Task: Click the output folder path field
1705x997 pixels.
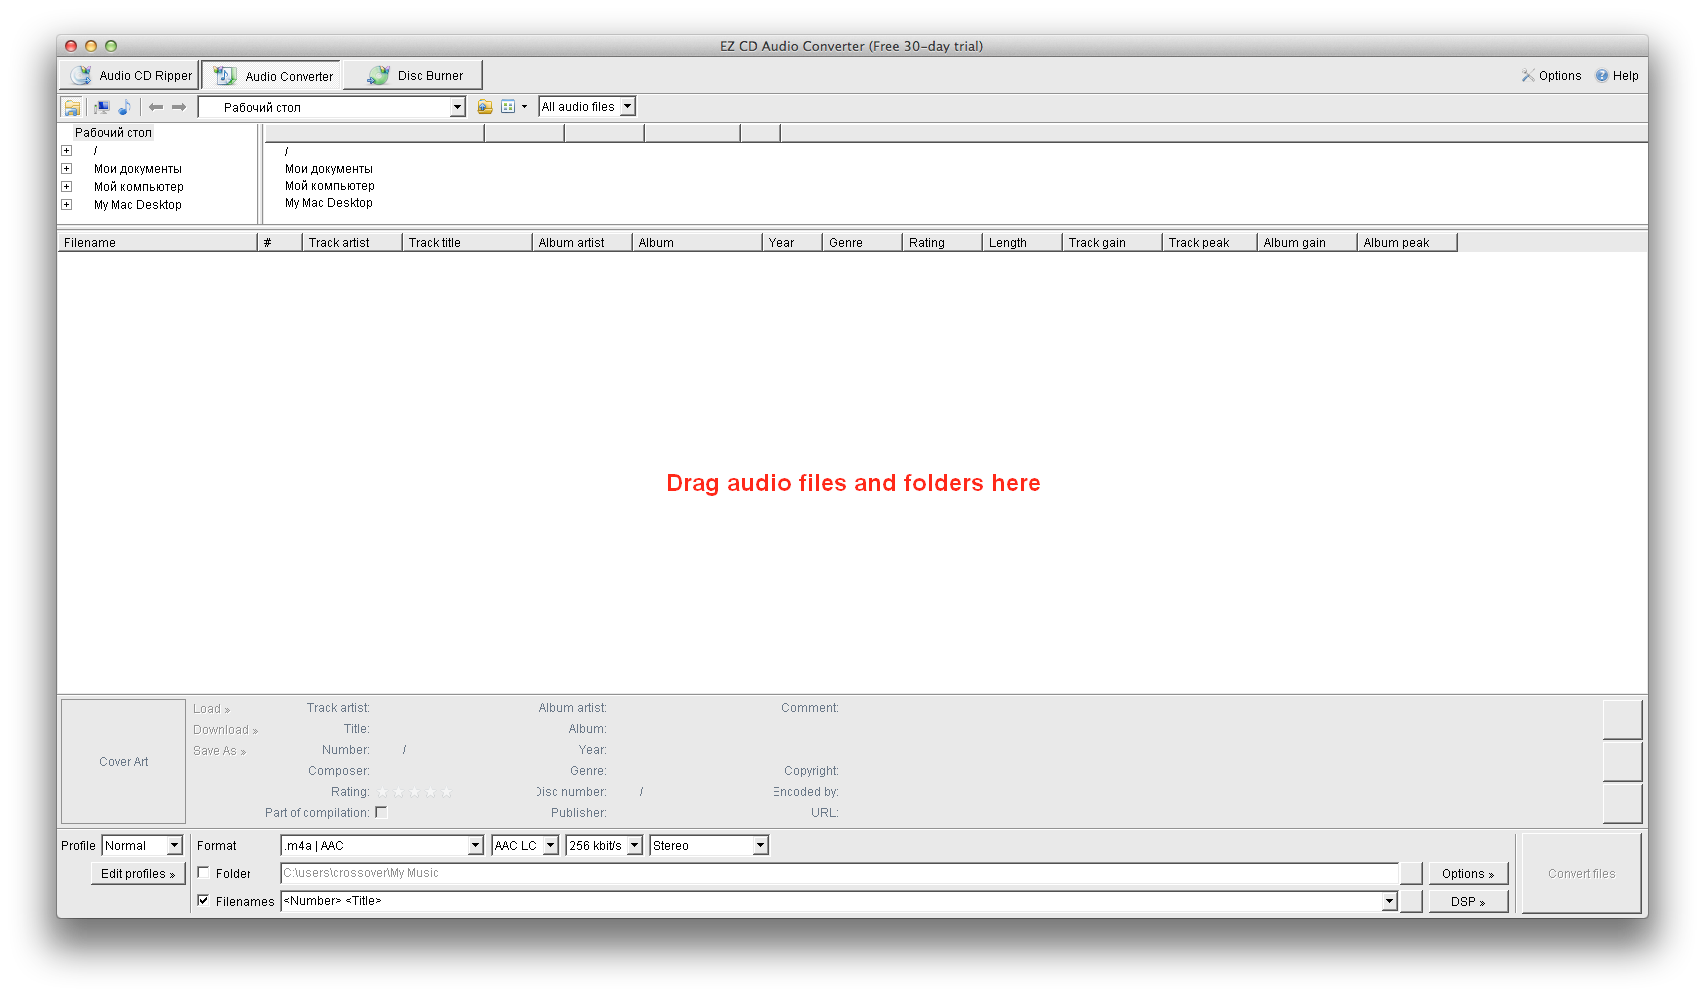Action: tap(839, 873)
